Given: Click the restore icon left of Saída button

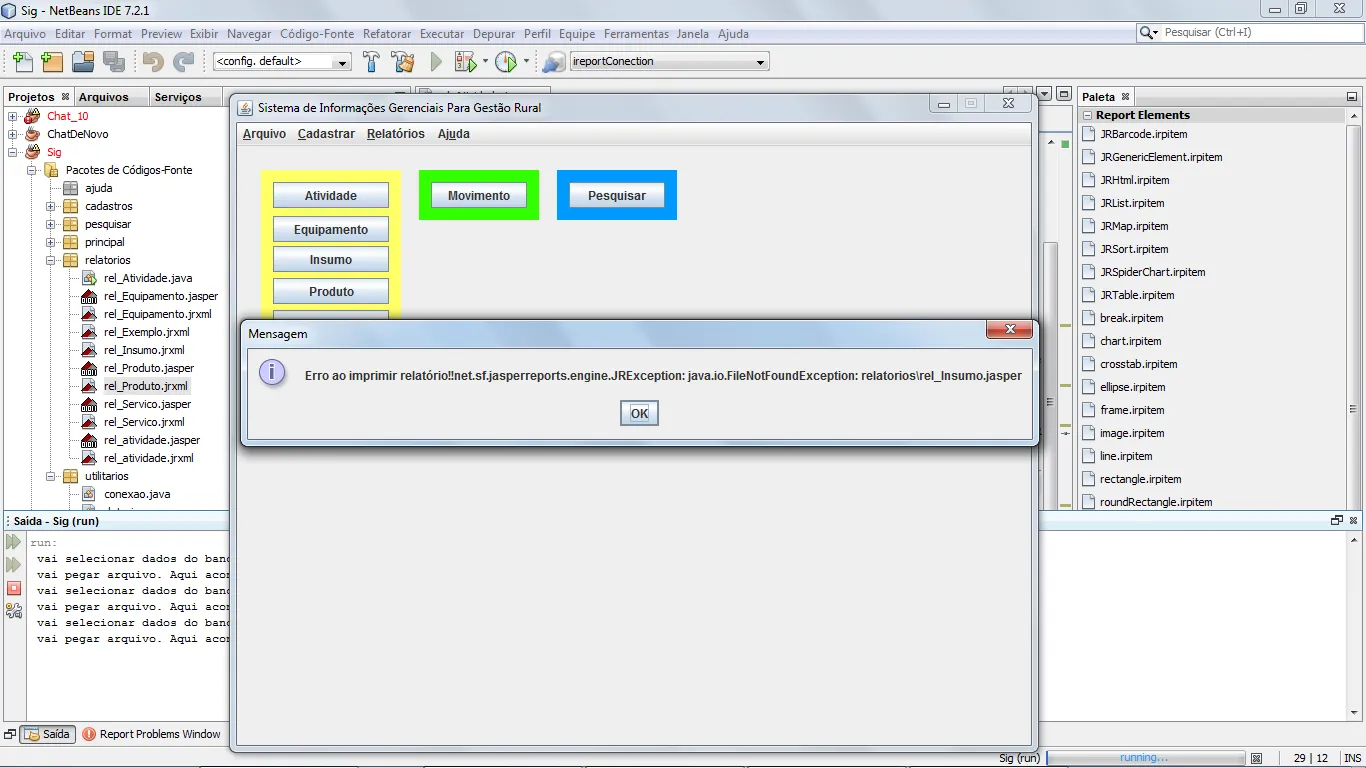Looking at the screenshot, I should pos(10,734).
